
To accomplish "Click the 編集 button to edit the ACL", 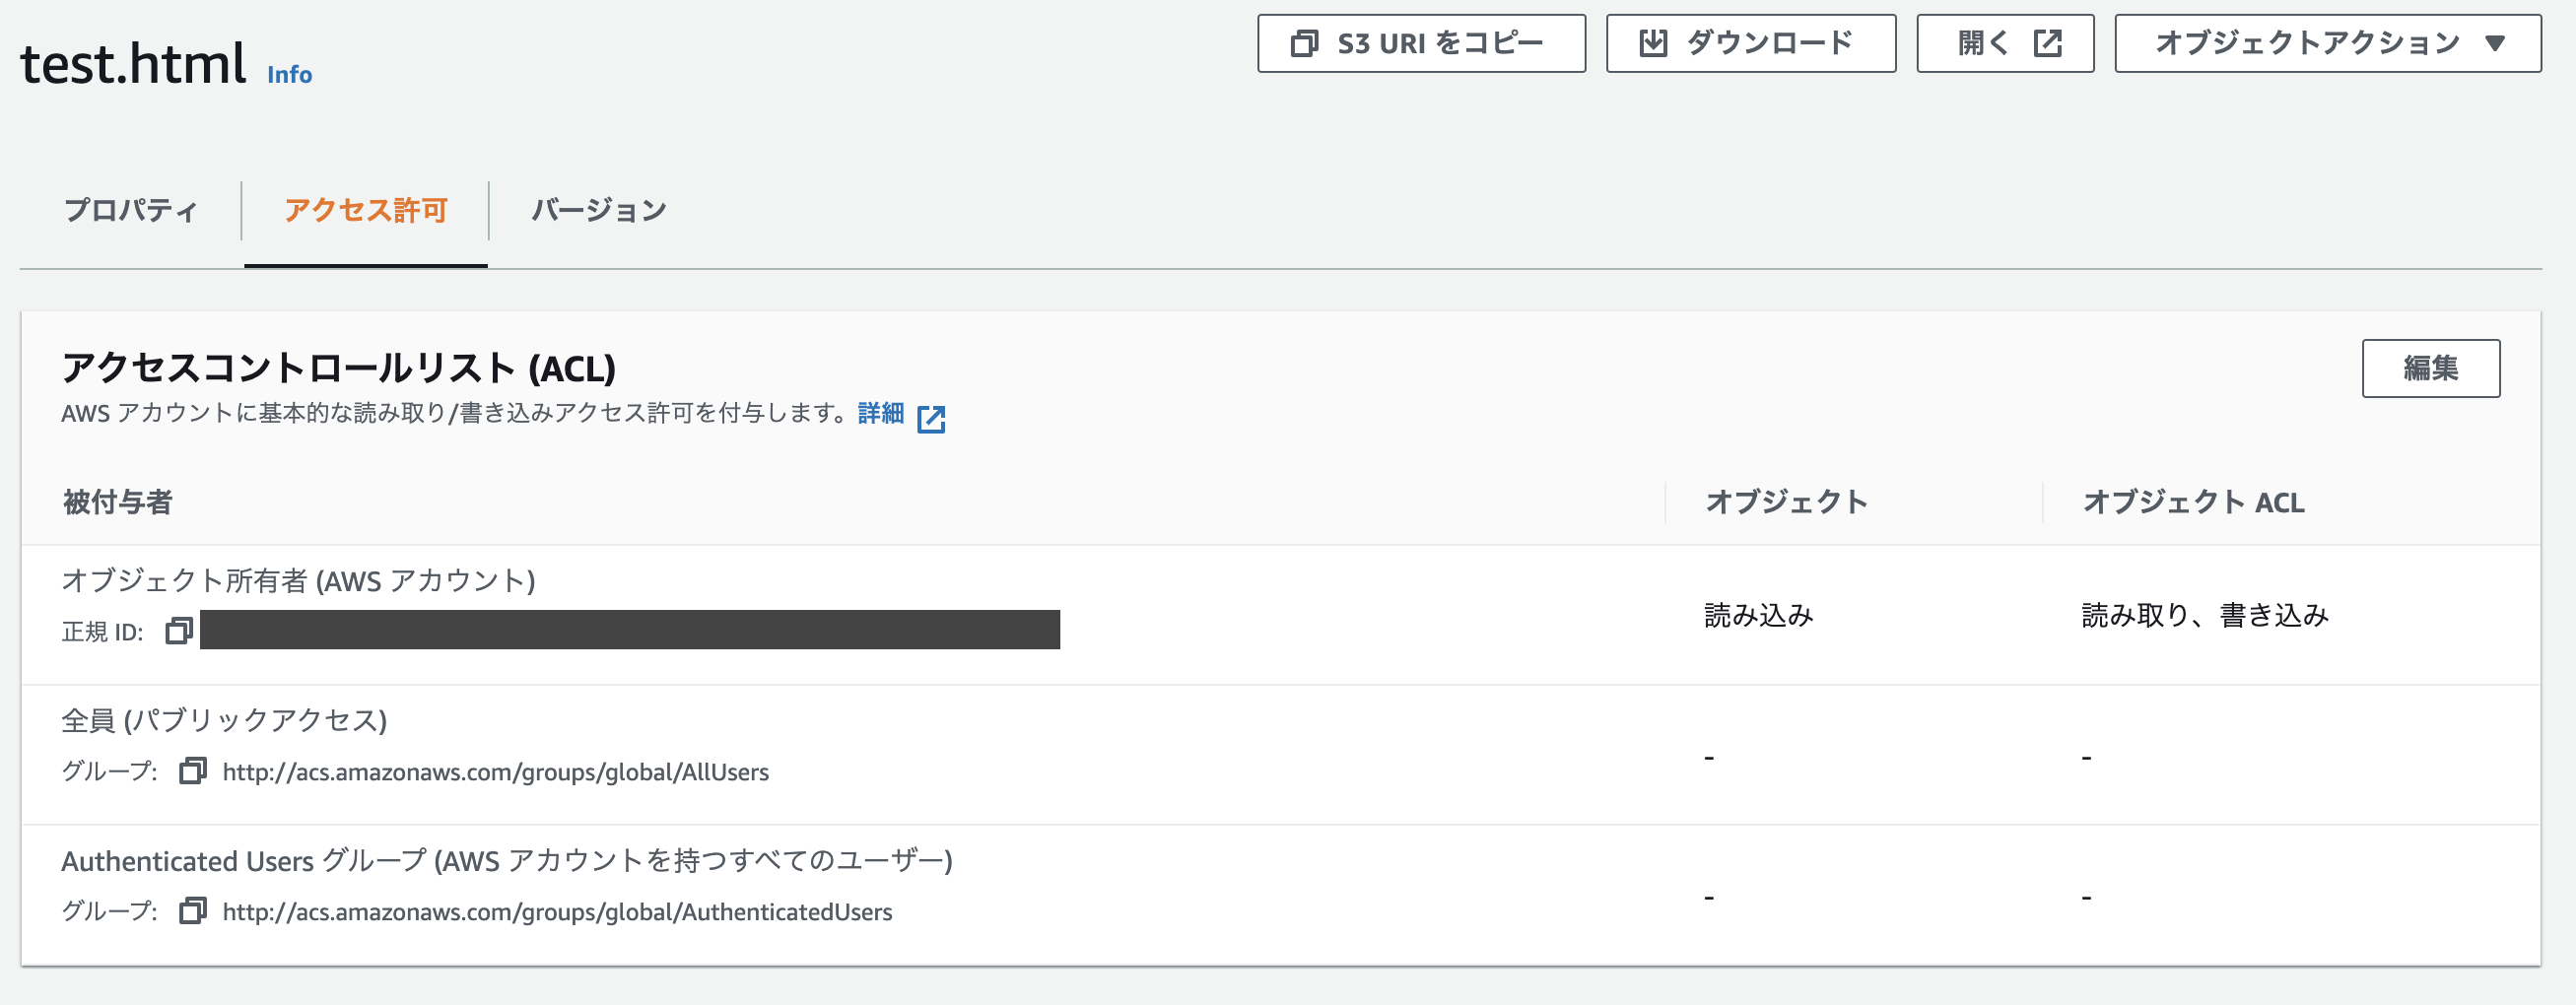I will pos(2432,368).
